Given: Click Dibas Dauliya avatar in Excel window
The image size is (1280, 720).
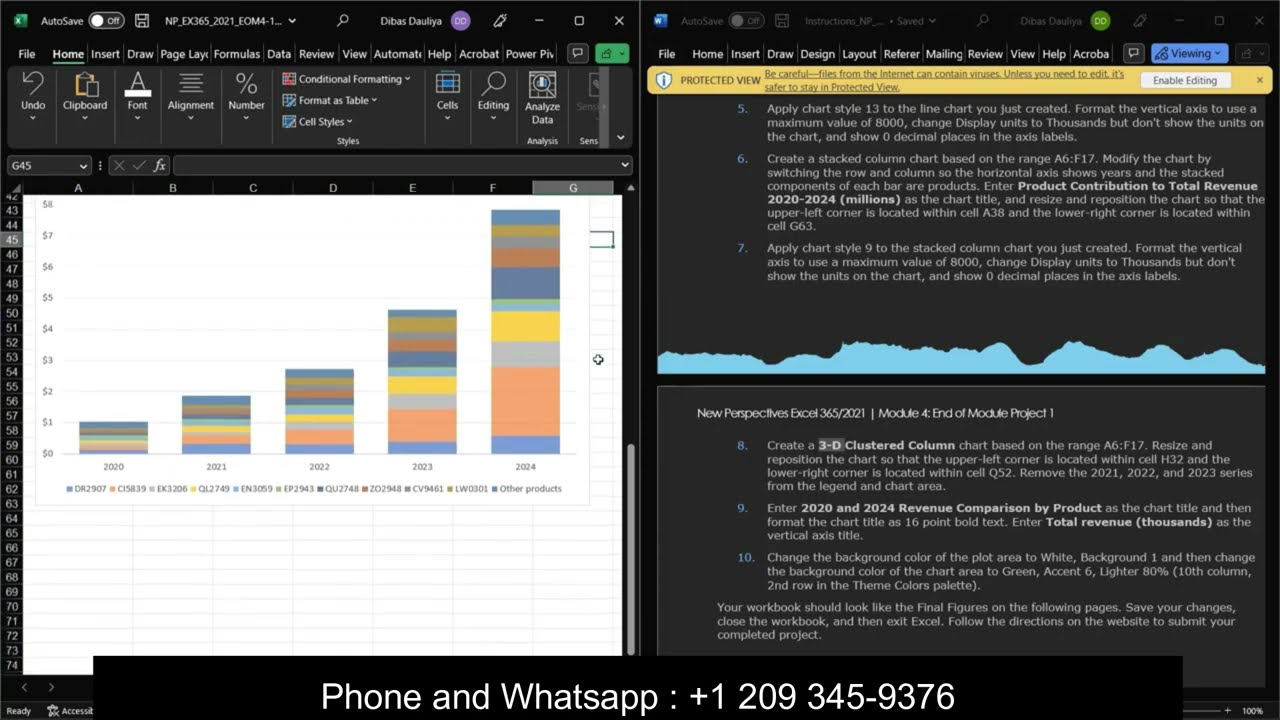Looking at the screenshot, I should pyautogui.click(x=460, y=20).
